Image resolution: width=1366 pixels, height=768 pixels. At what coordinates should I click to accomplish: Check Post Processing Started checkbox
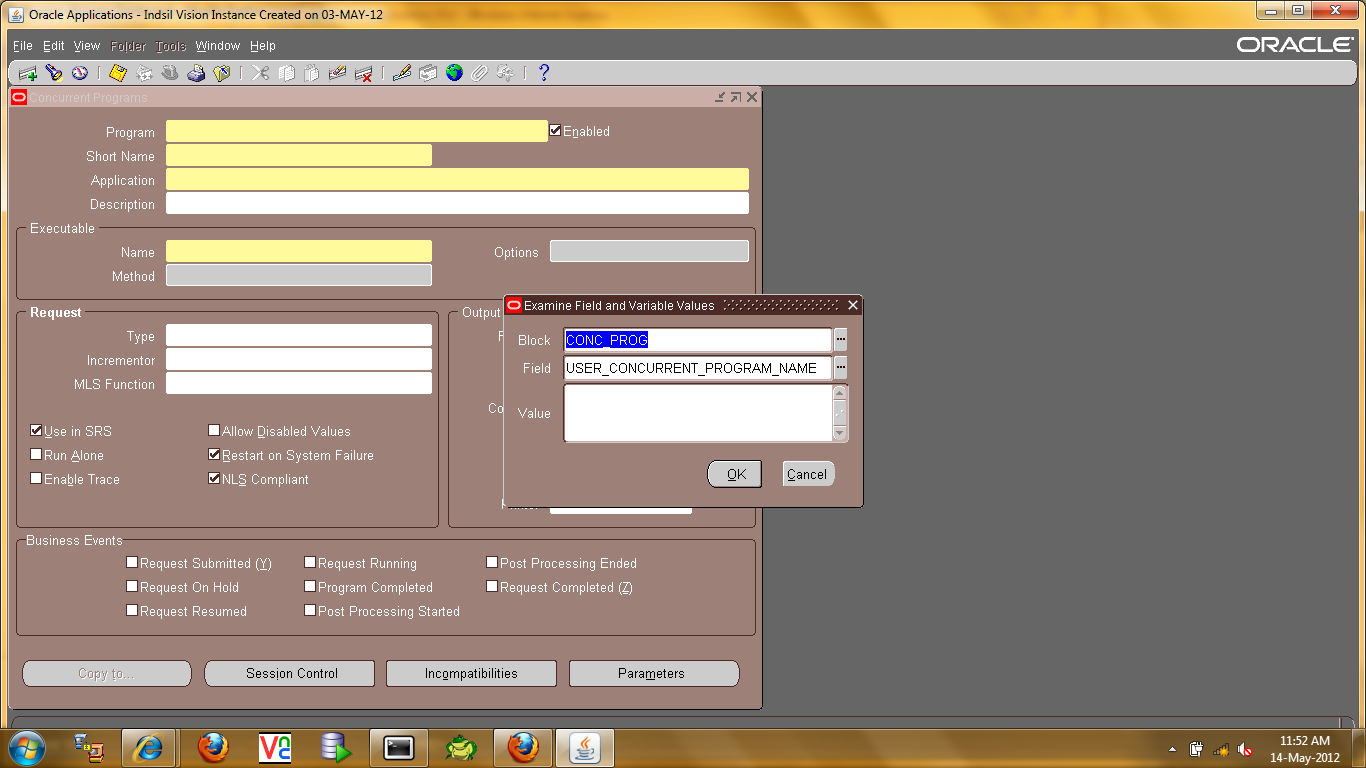point(310,611)
